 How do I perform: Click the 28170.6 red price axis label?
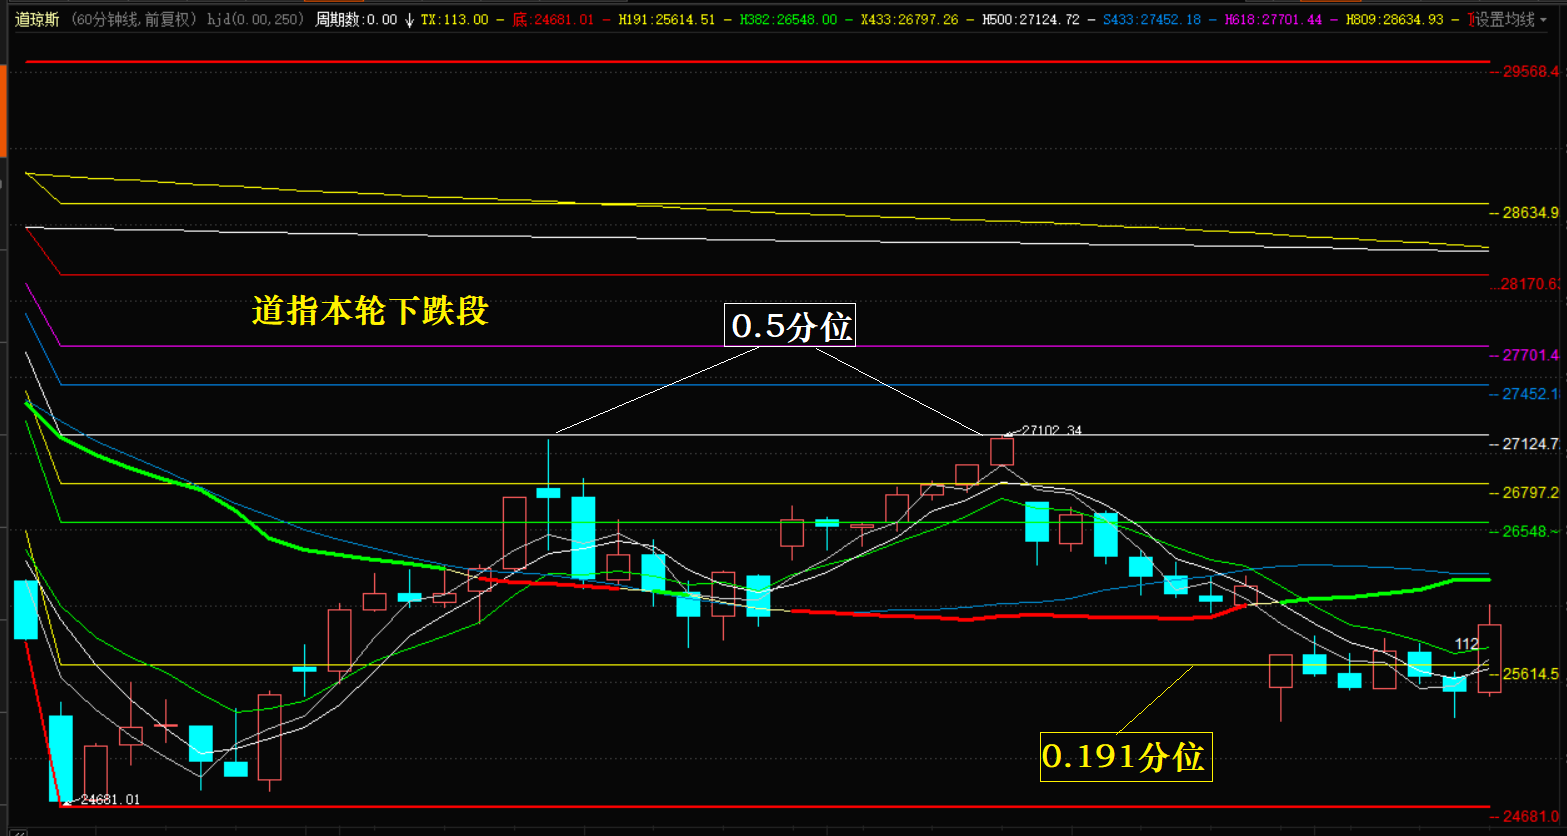[1531, 284]
